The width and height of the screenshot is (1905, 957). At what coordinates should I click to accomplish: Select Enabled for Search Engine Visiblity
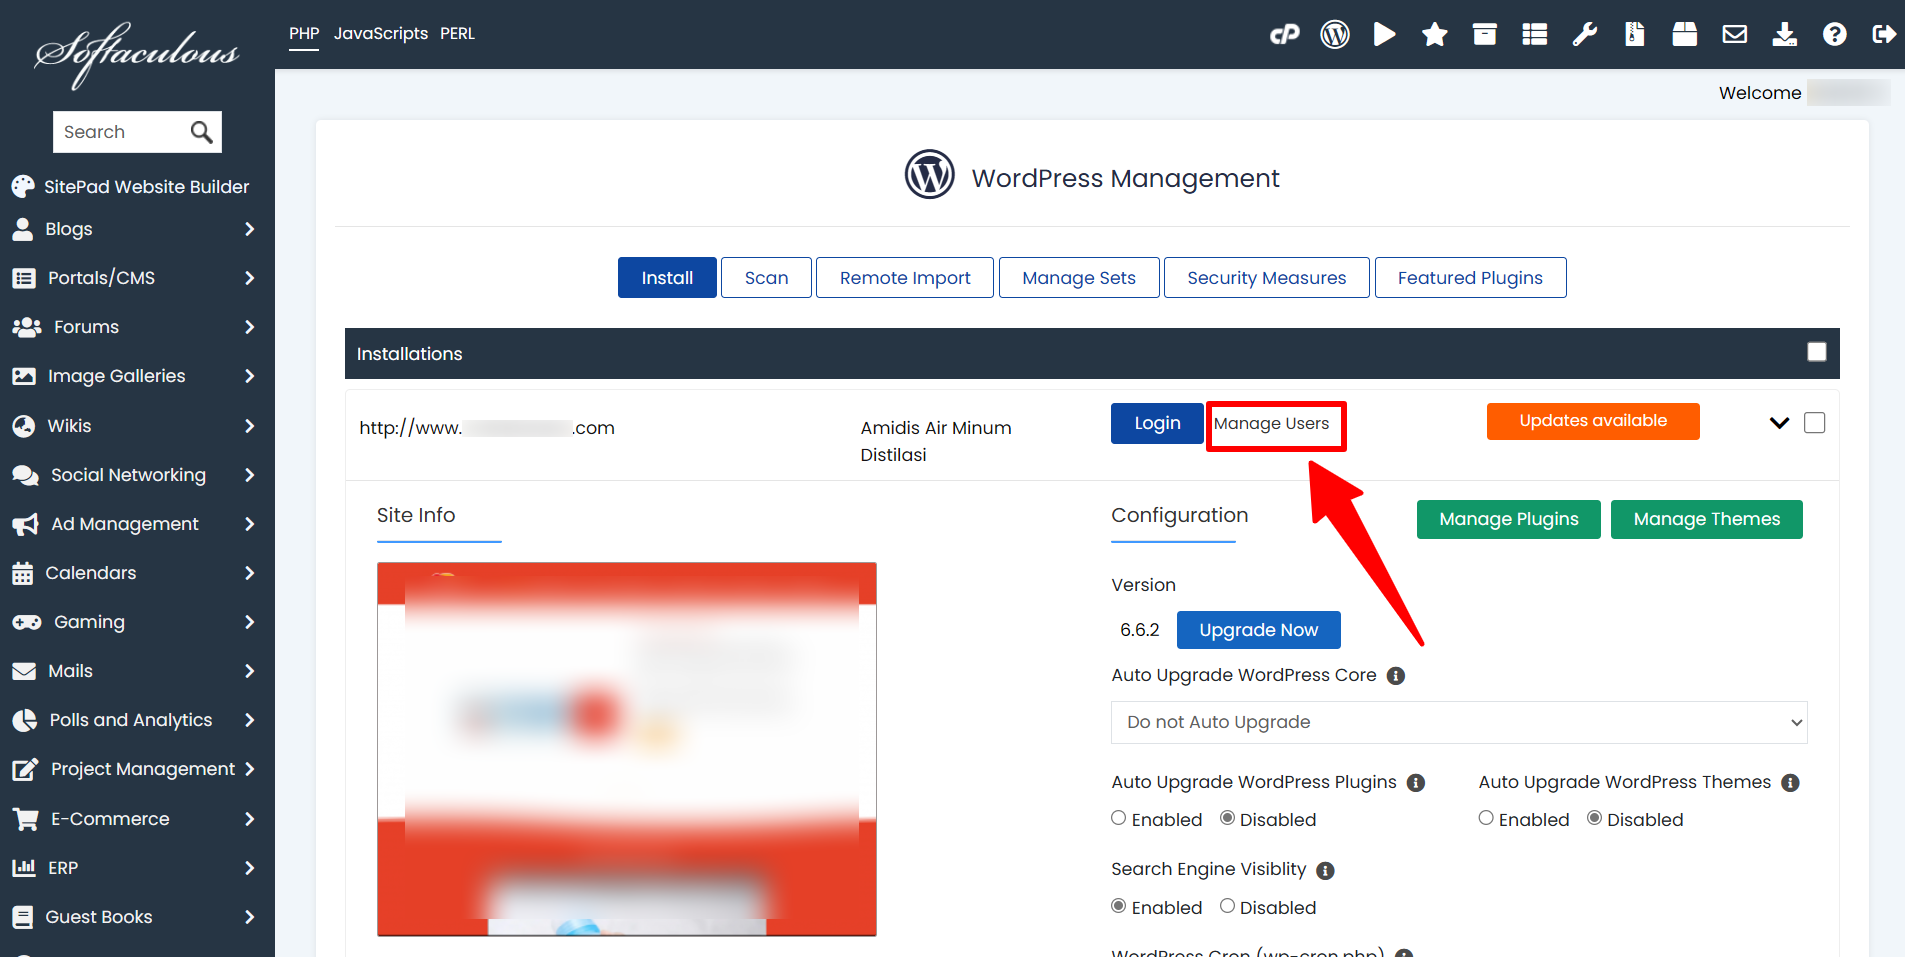click(x=1119, y=906)
